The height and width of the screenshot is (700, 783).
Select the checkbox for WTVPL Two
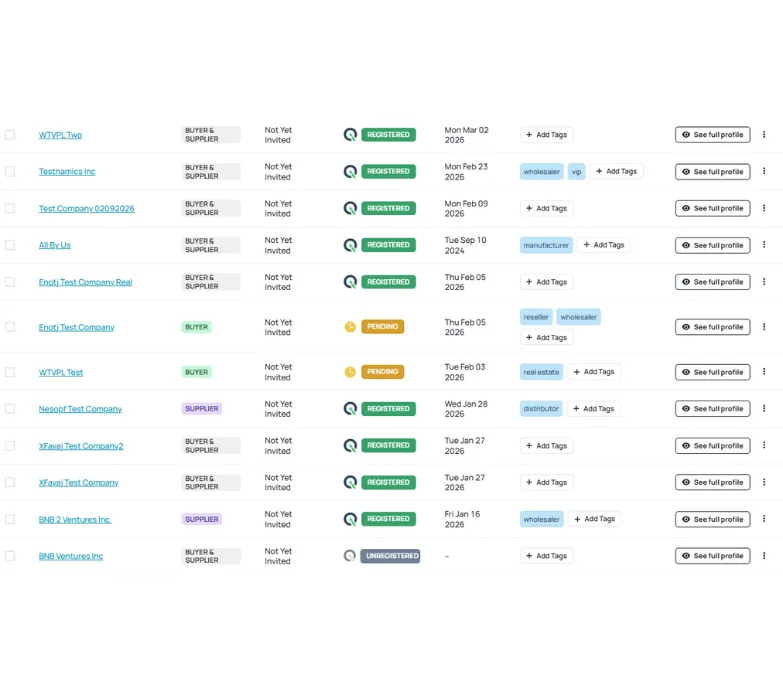pyautogui.click(x=10, y=135)
